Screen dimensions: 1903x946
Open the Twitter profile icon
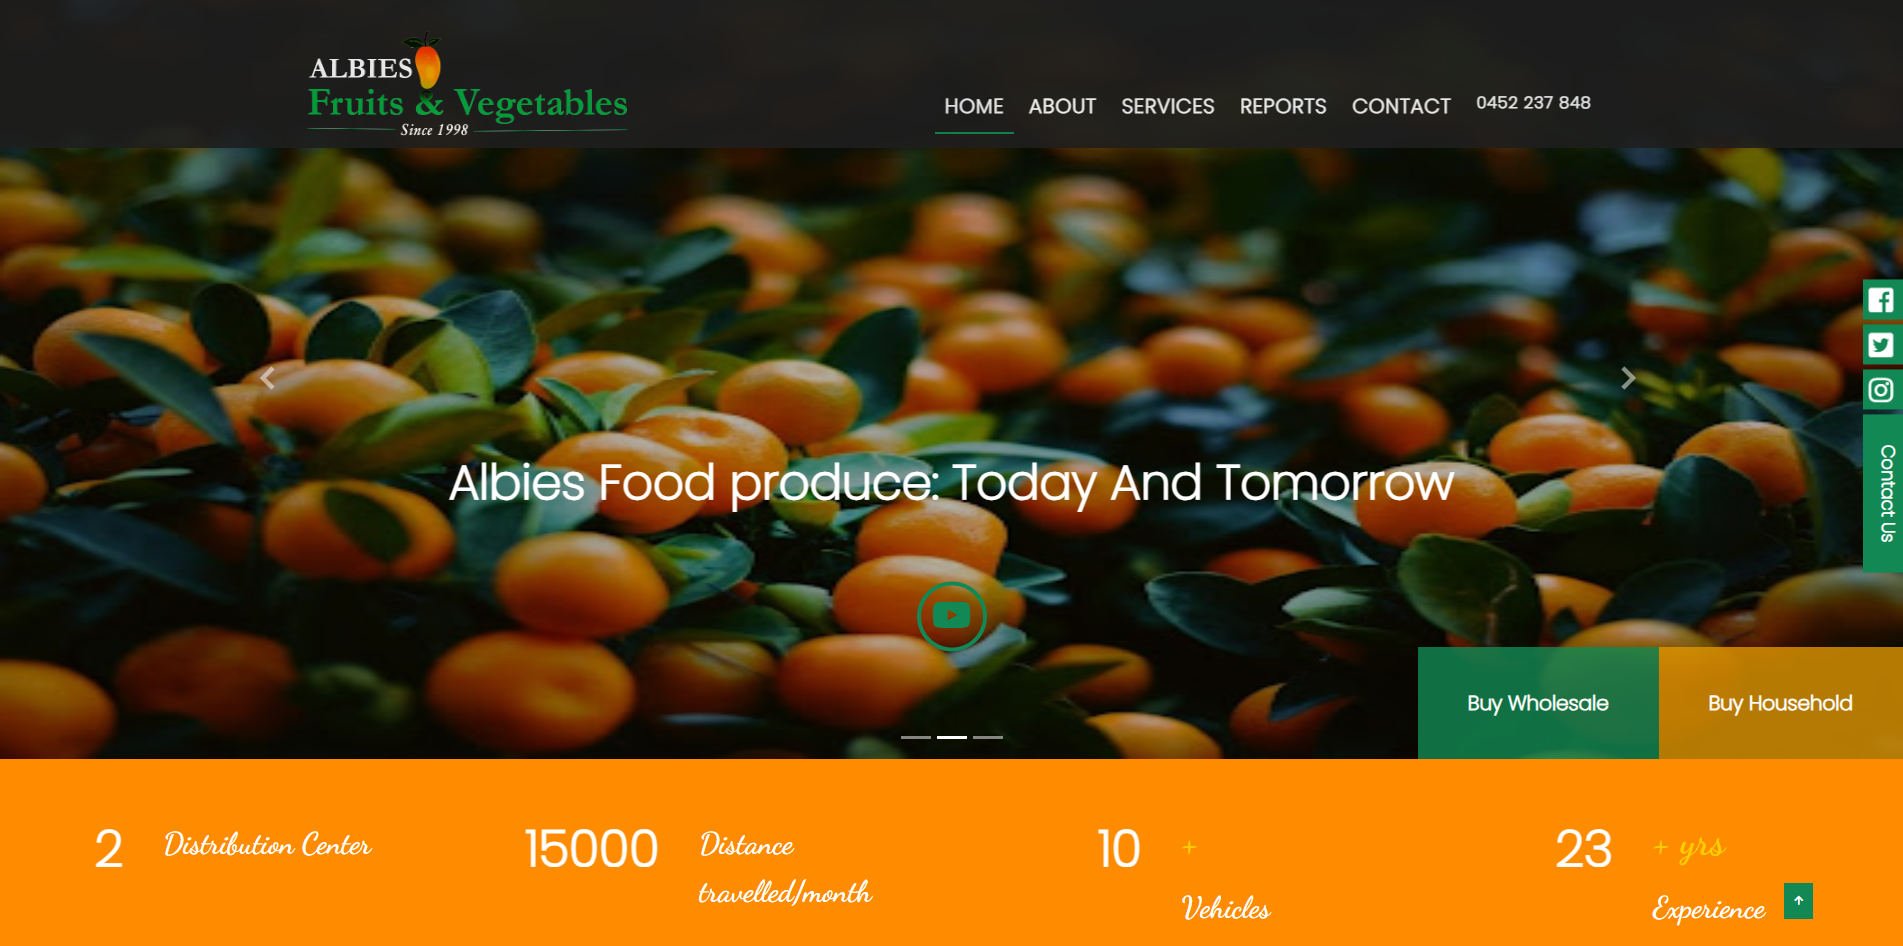pos(1881,345)
